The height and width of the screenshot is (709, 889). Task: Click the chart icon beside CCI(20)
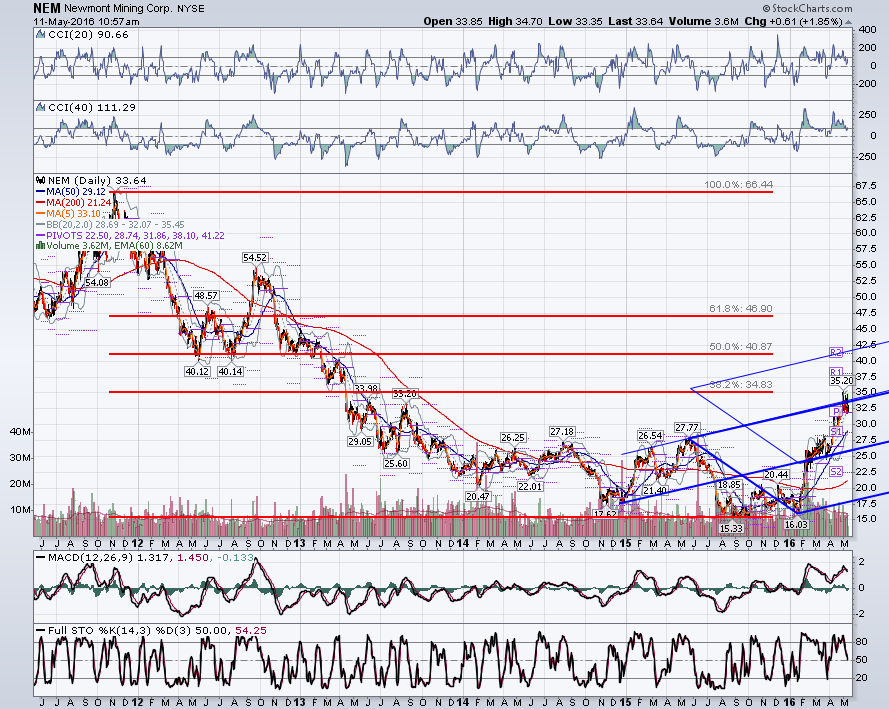(40, 35)
